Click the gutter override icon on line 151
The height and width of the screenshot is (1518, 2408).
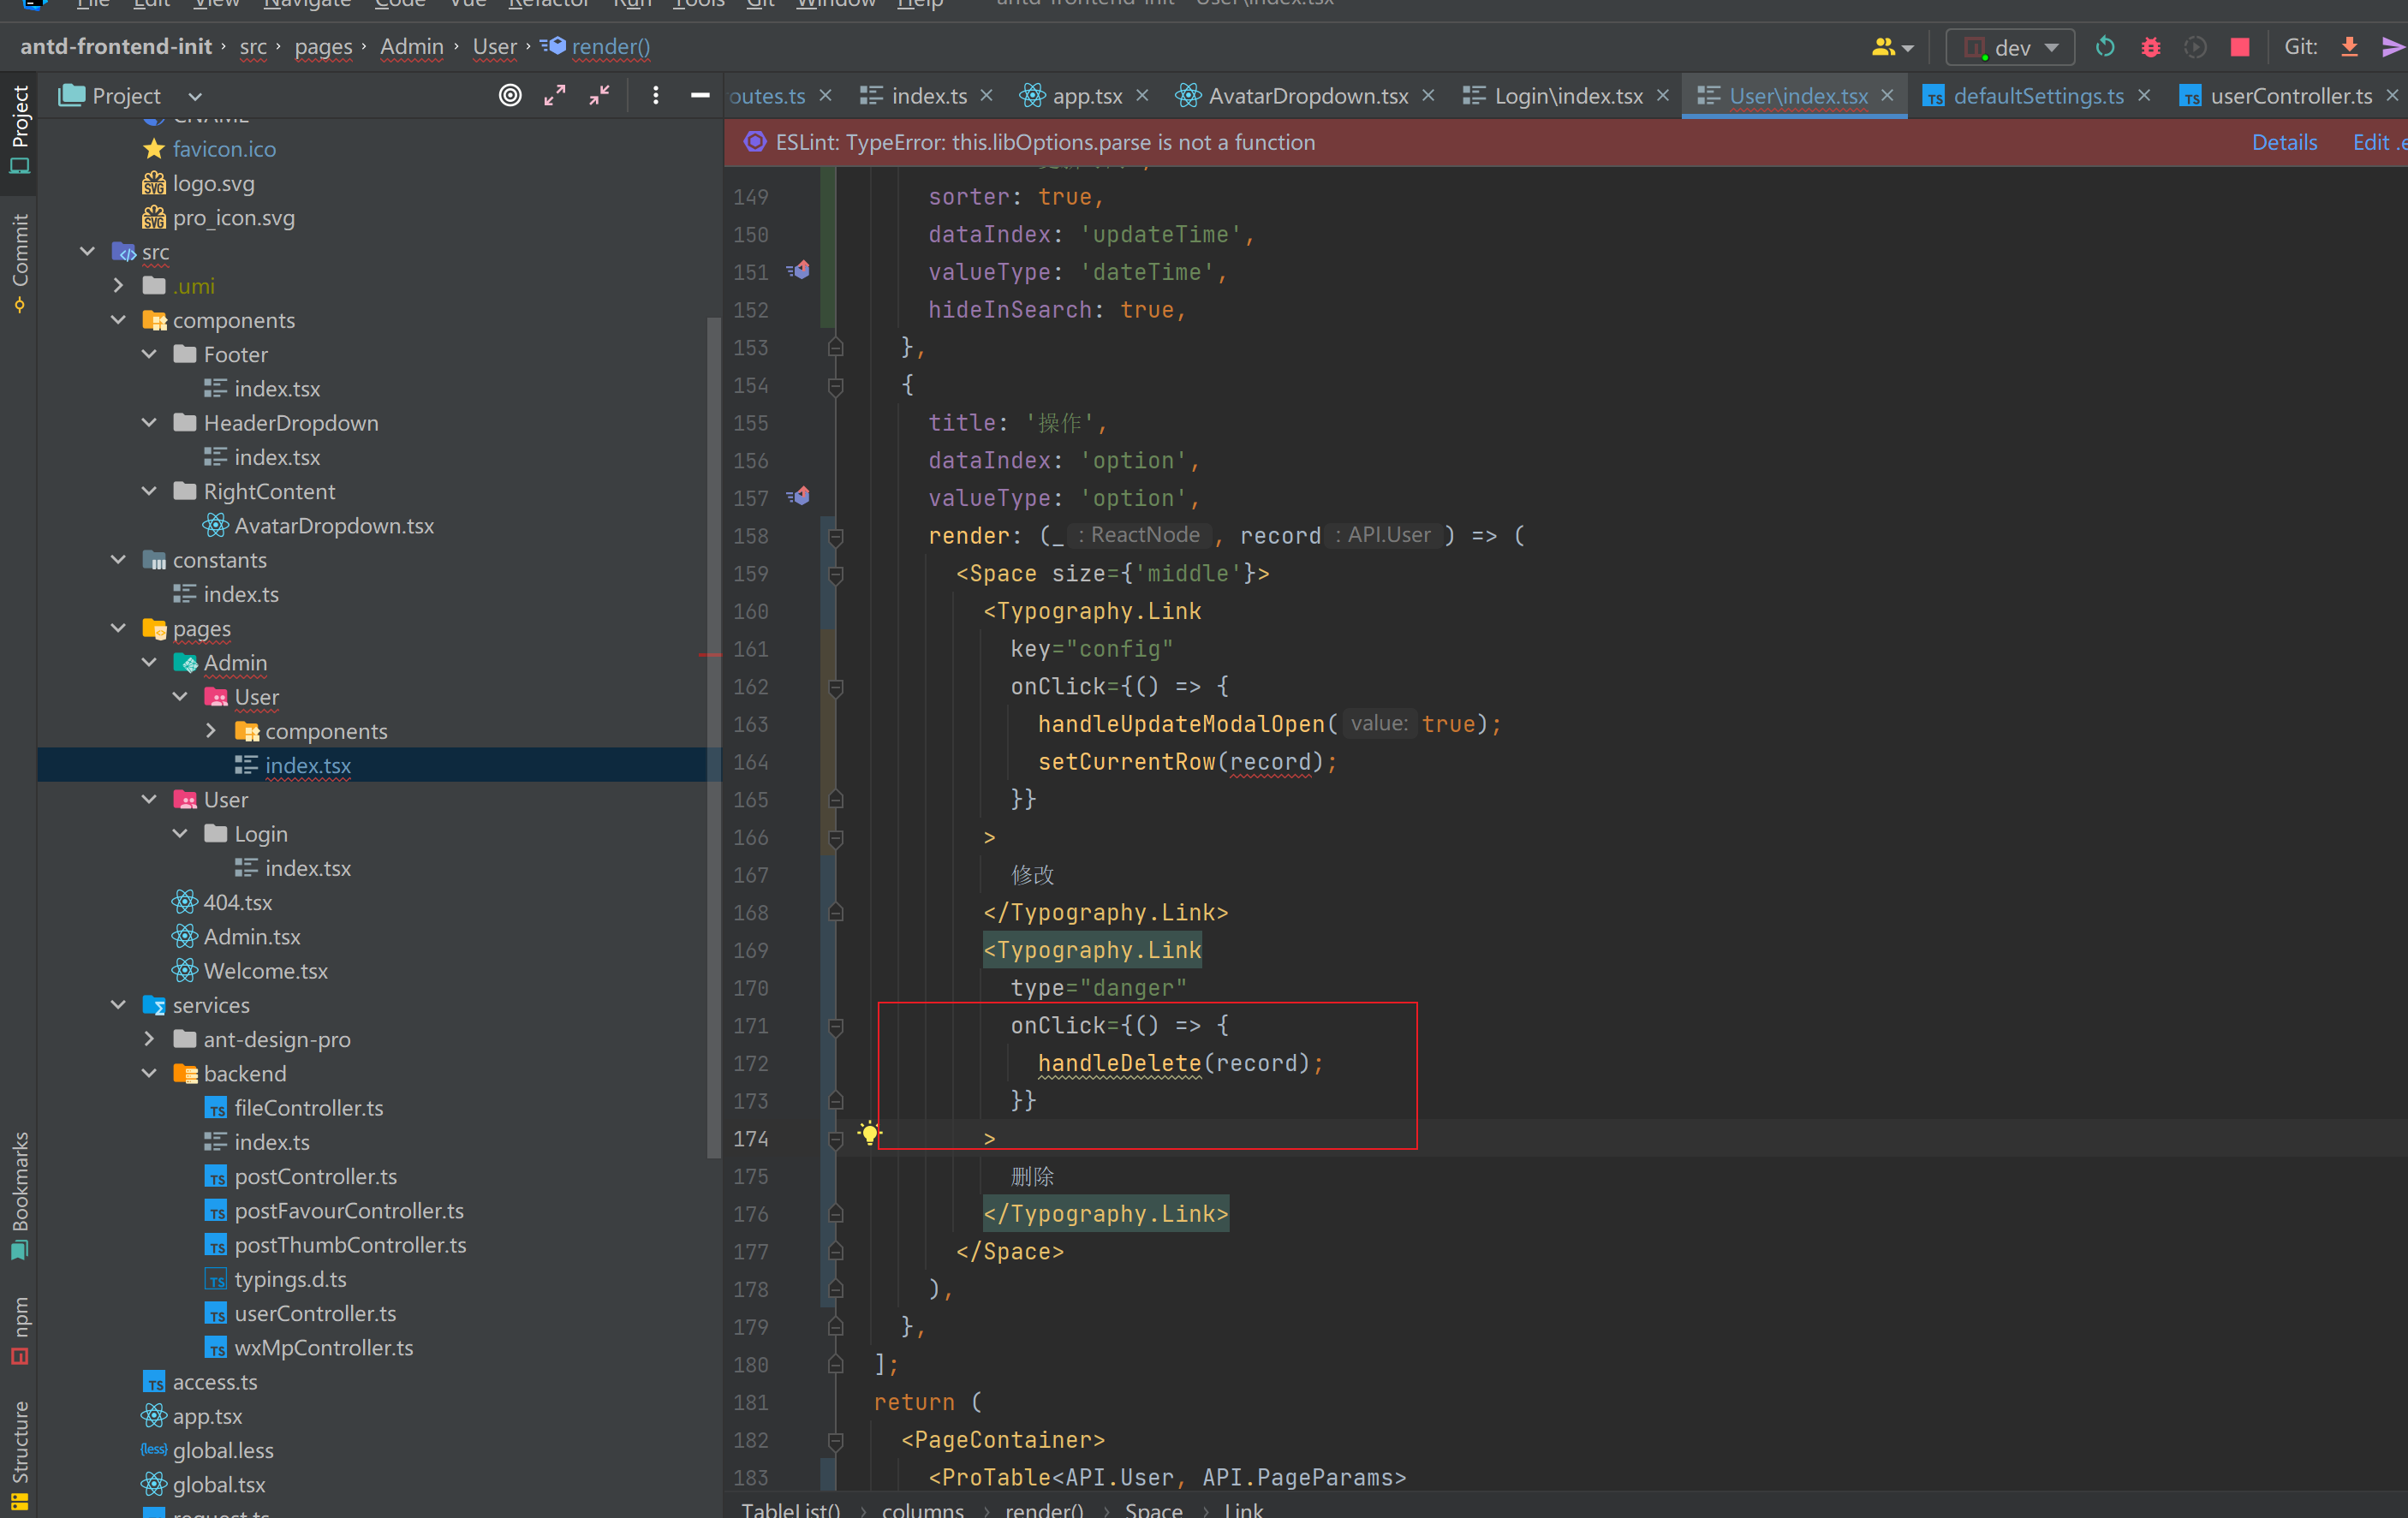coord(798,270)
